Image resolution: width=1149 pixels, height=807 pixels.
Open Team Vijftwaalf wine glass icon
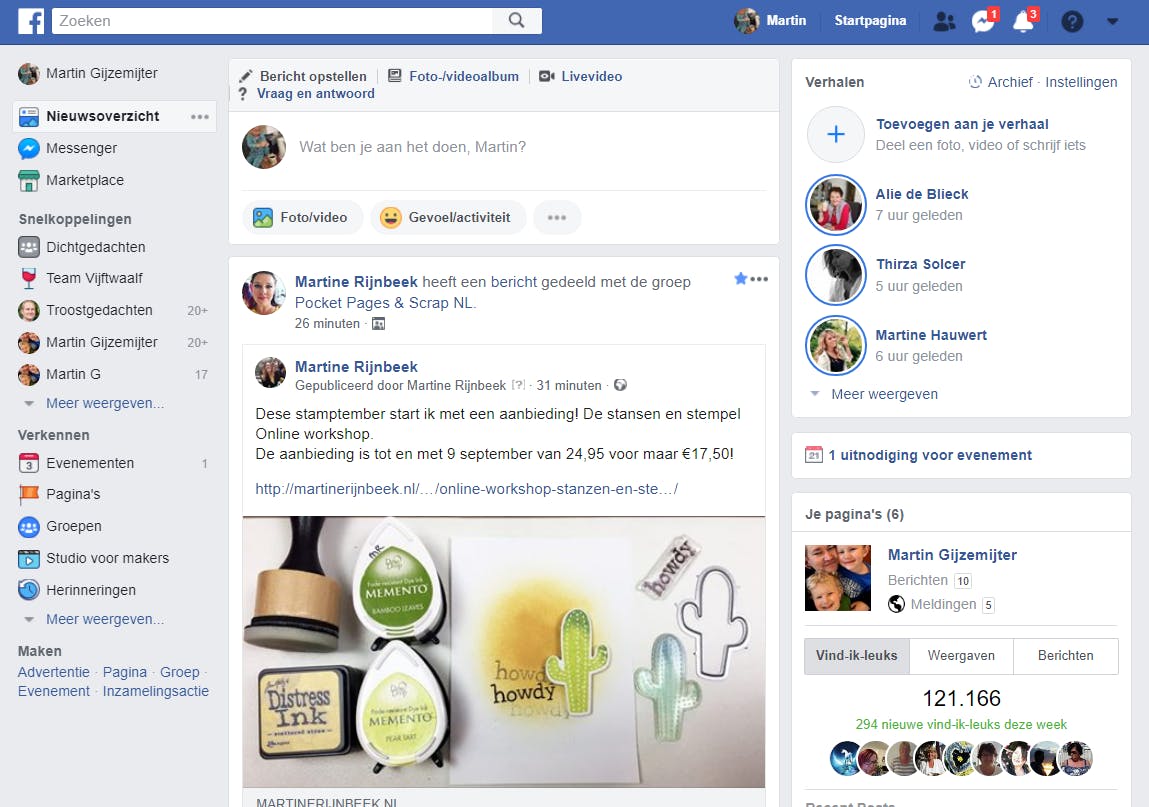[29, 279]
